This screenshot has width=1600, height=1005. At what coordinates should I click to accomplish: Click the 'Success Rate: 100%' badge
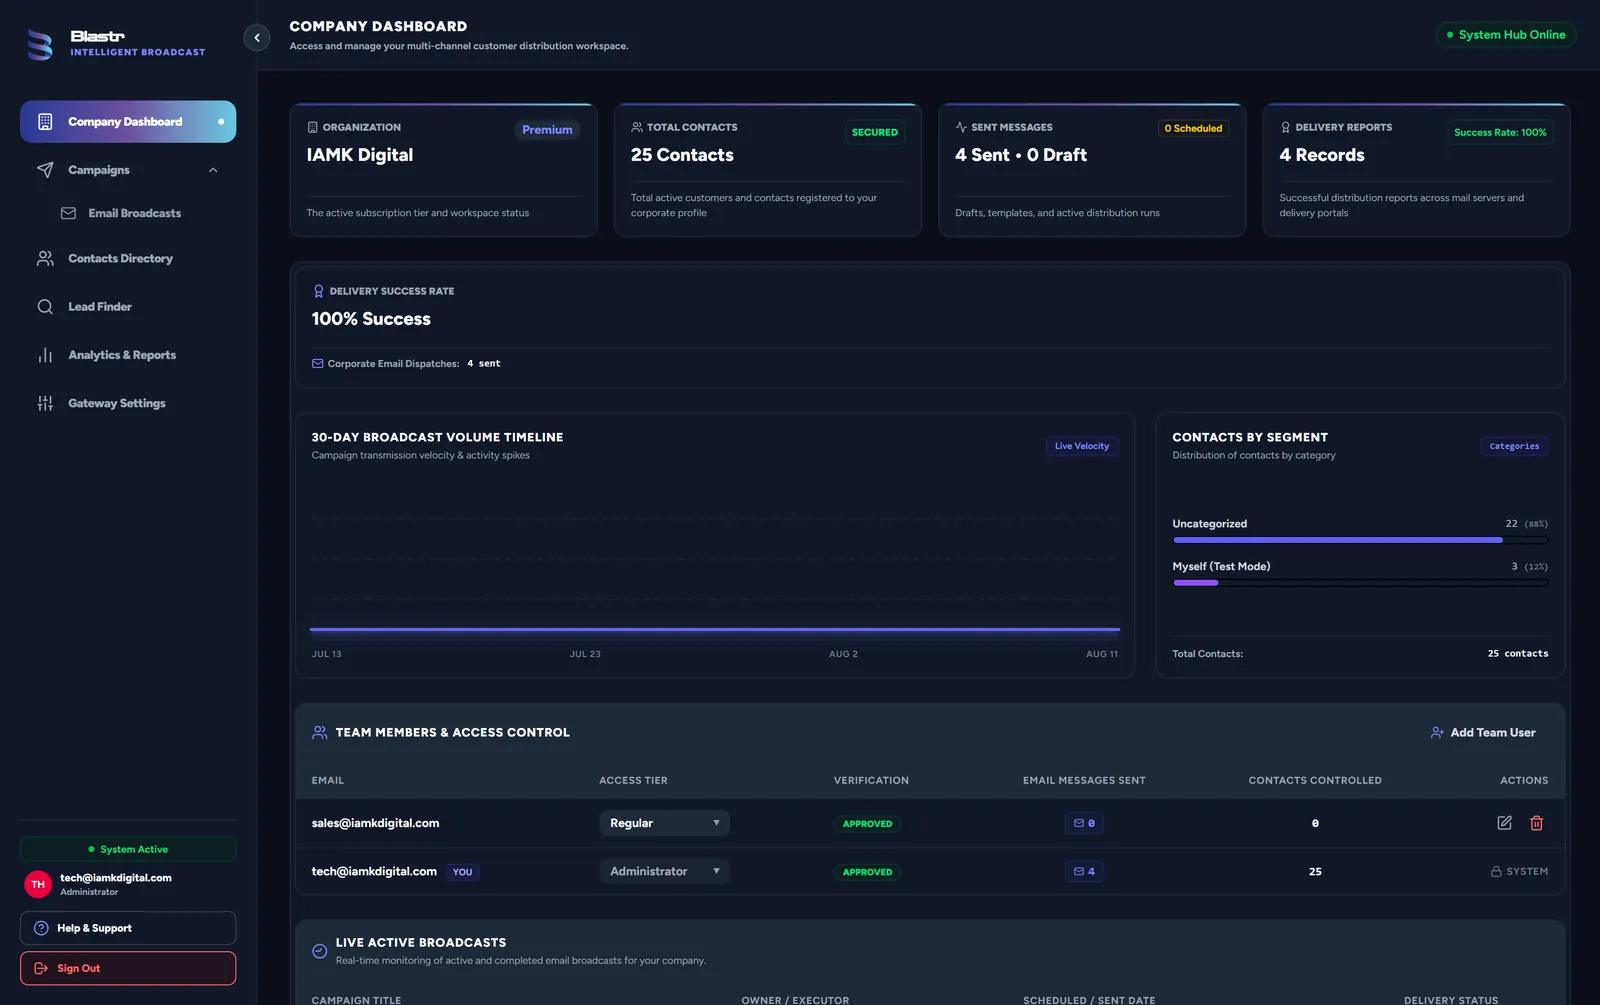1500,132
